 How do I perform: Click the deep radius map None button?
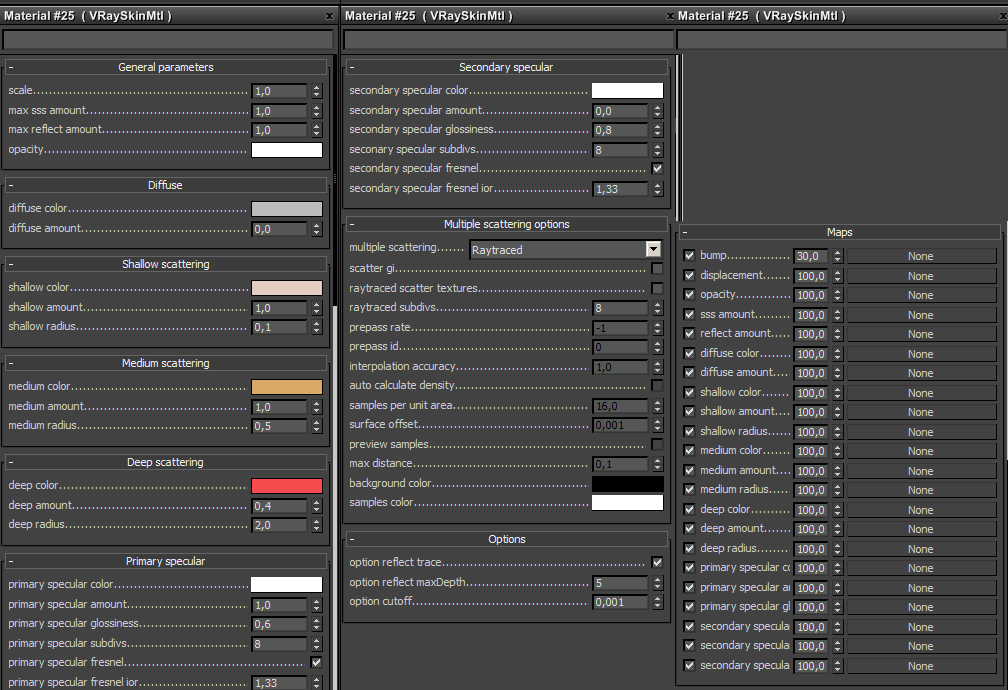pyautogui.click(x=921, y=549)
